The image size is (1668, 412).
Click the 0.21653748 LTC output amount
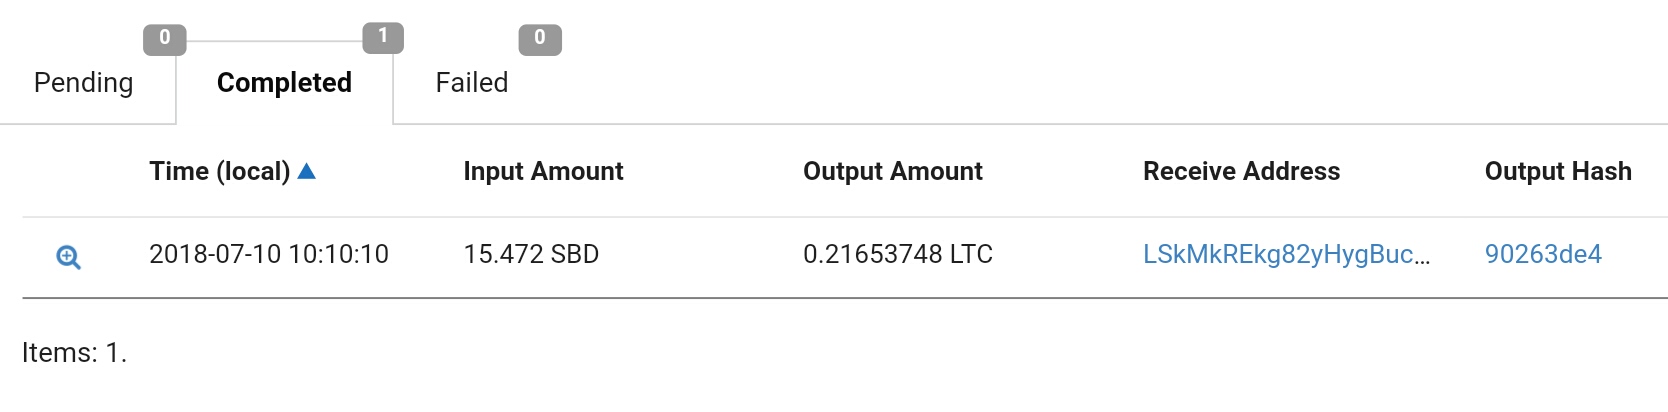point(898,254)
